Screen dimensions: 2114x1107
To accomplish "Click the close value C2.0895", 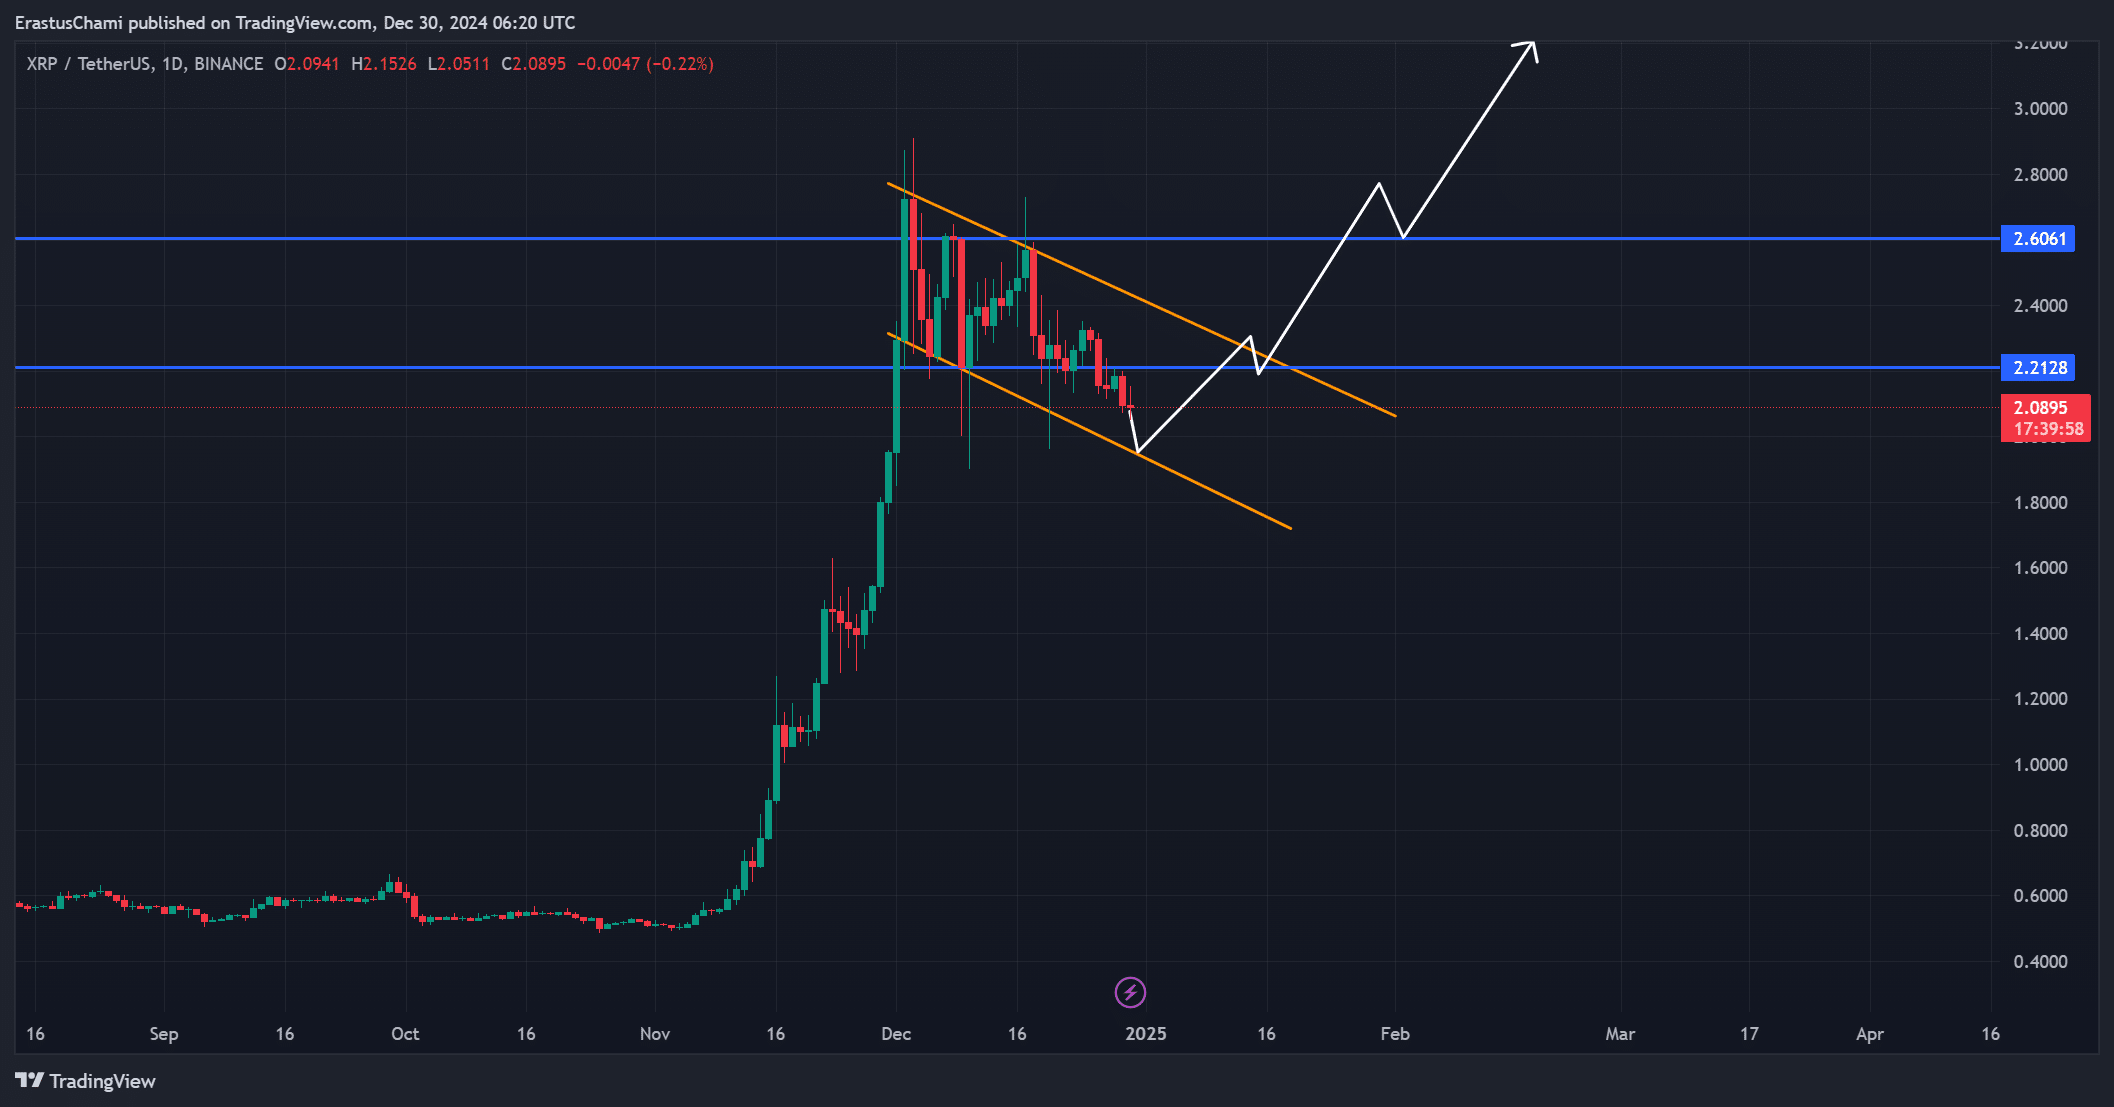I will point(533,64).
